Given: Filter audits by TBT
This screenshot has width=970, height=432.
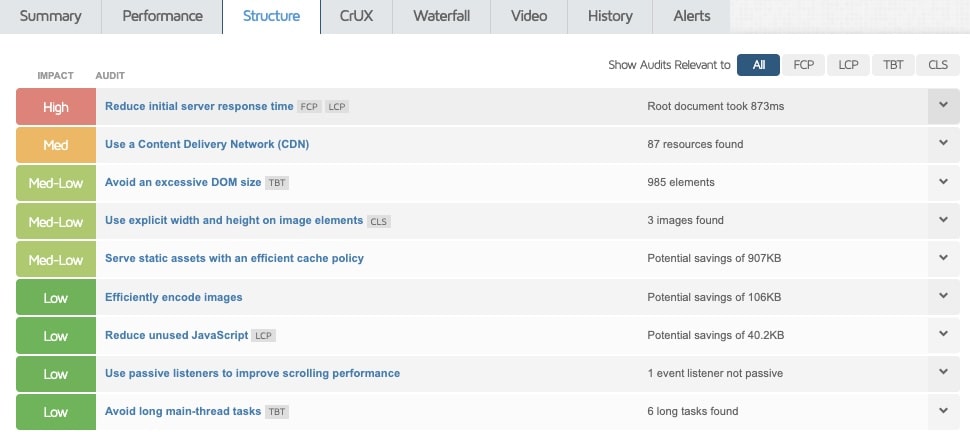Looking at the screenshot, I should tap(893, 65).
